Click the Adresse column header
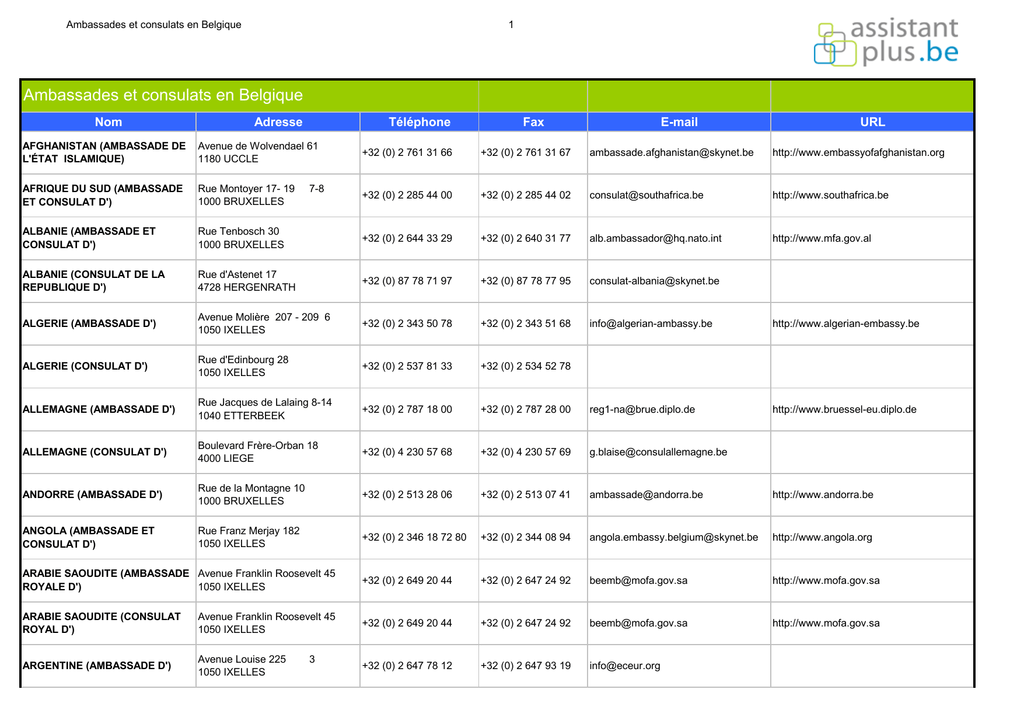The height and width of the screenshot is (724, 1024). 278,121
